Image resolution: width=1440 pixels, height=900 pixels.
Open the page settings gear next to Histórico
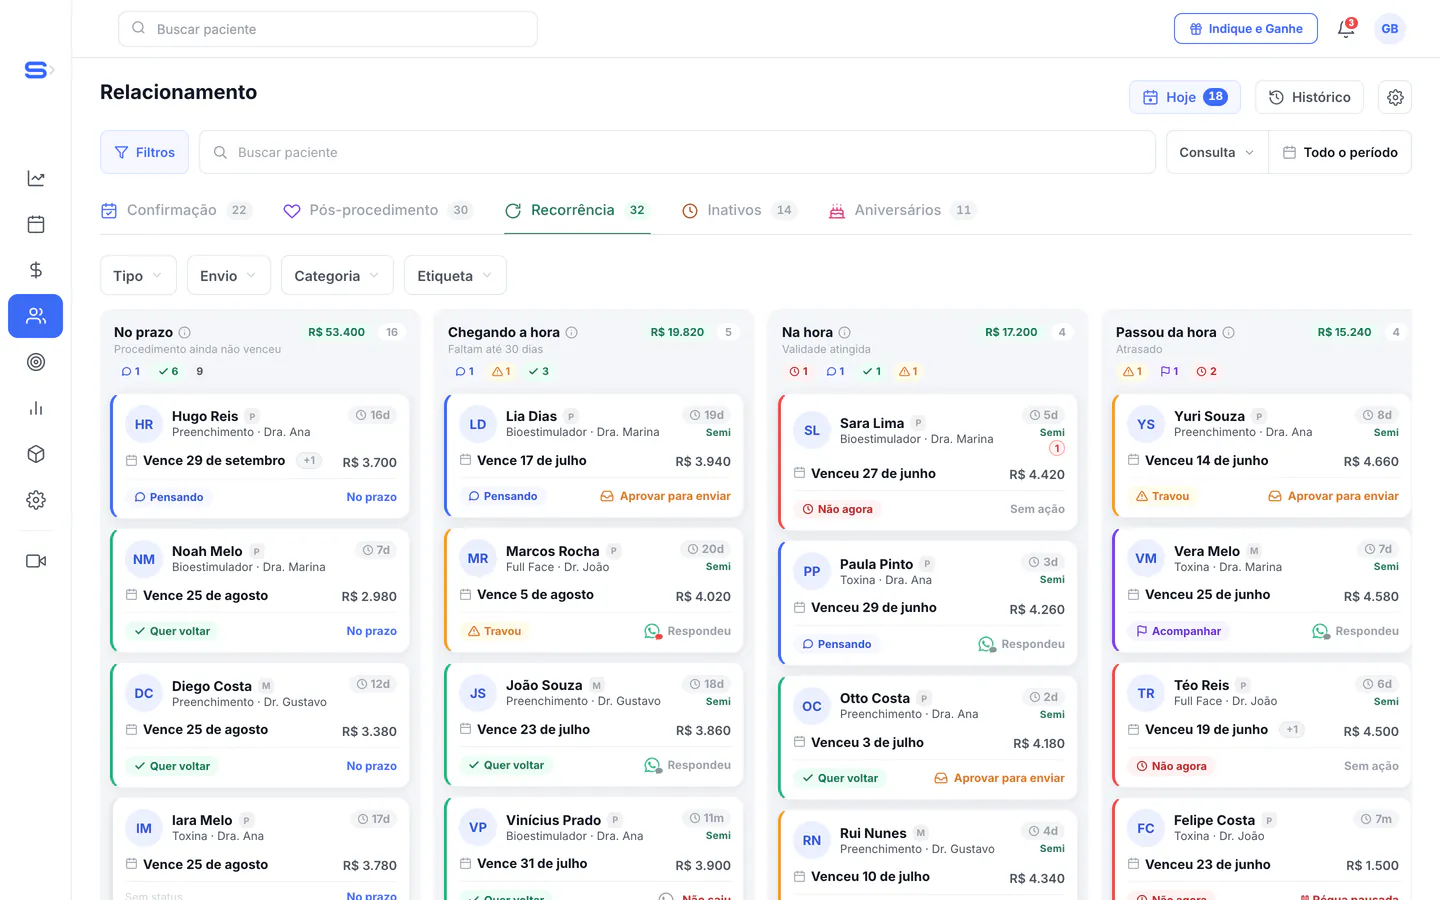tap(1395, 97)
